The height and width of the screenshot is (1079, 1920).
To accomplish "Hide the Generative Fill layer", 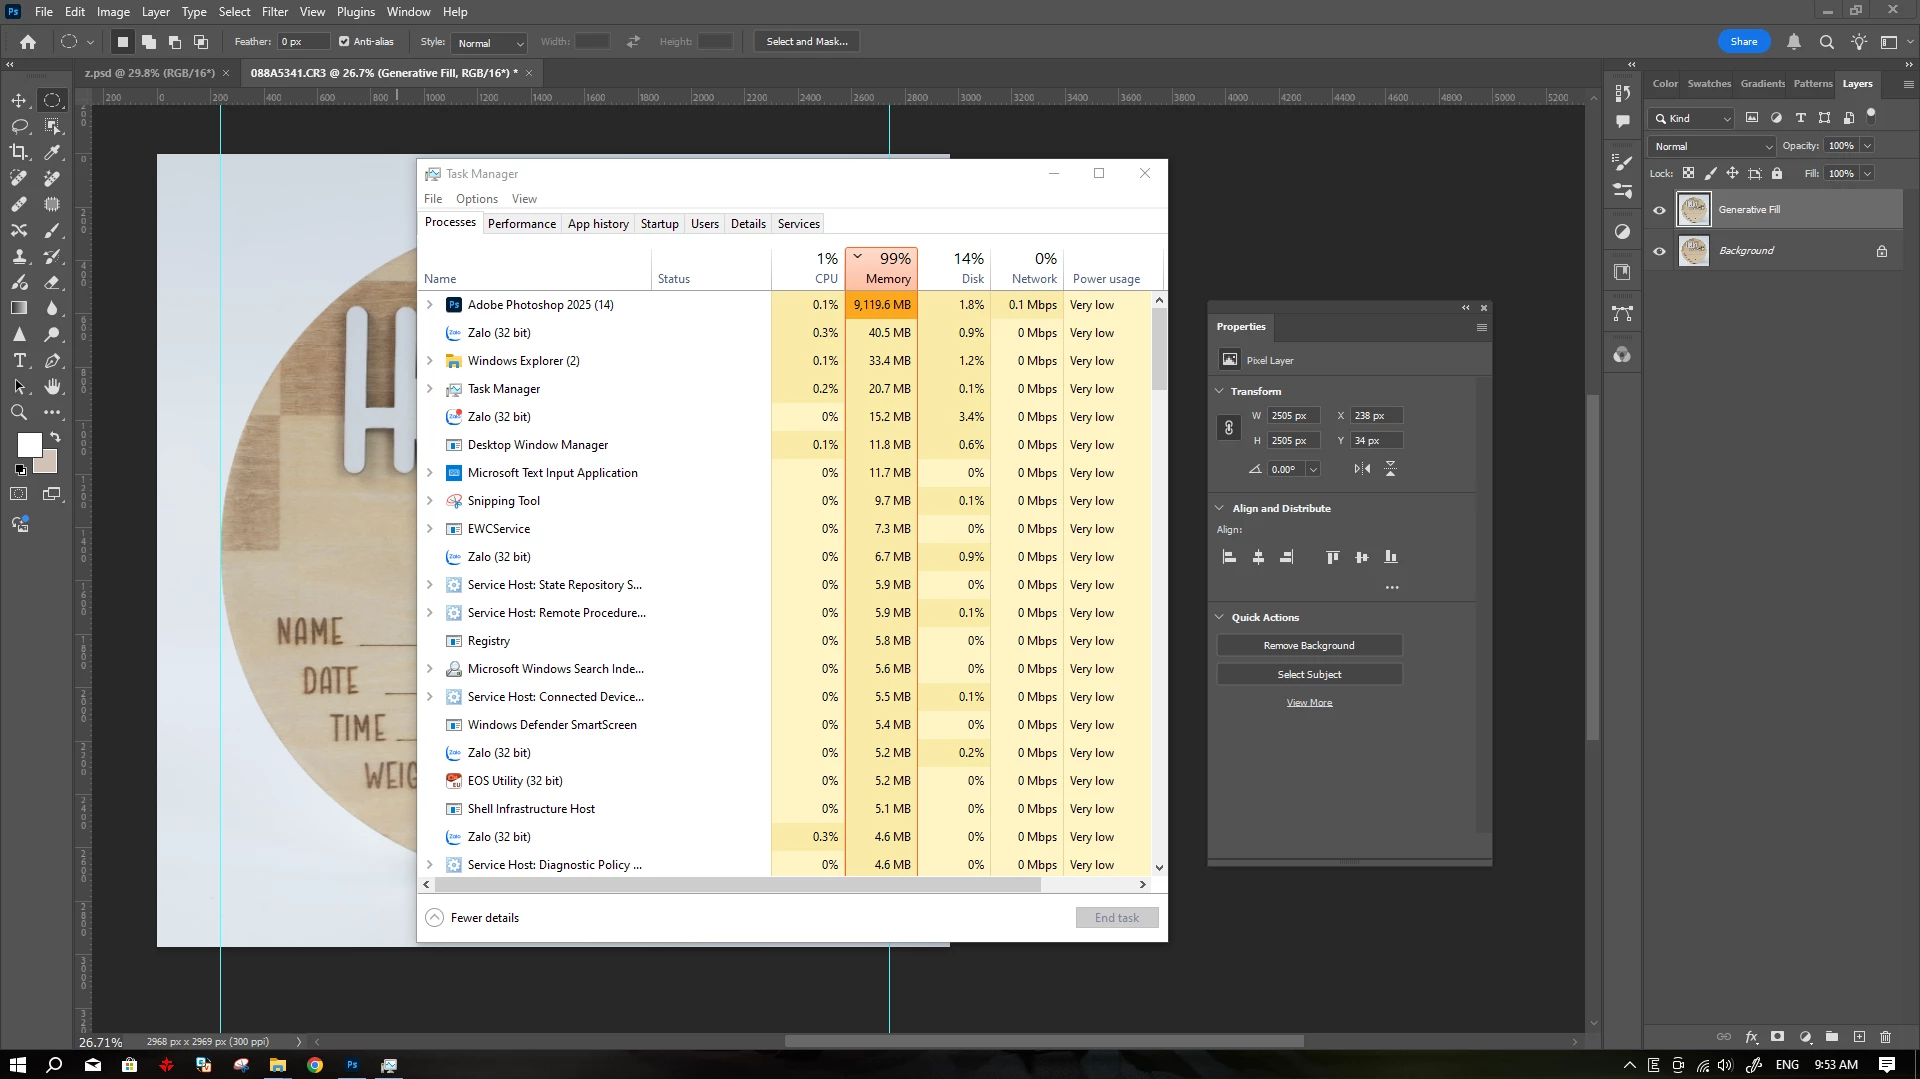I will click(1660, 210).
